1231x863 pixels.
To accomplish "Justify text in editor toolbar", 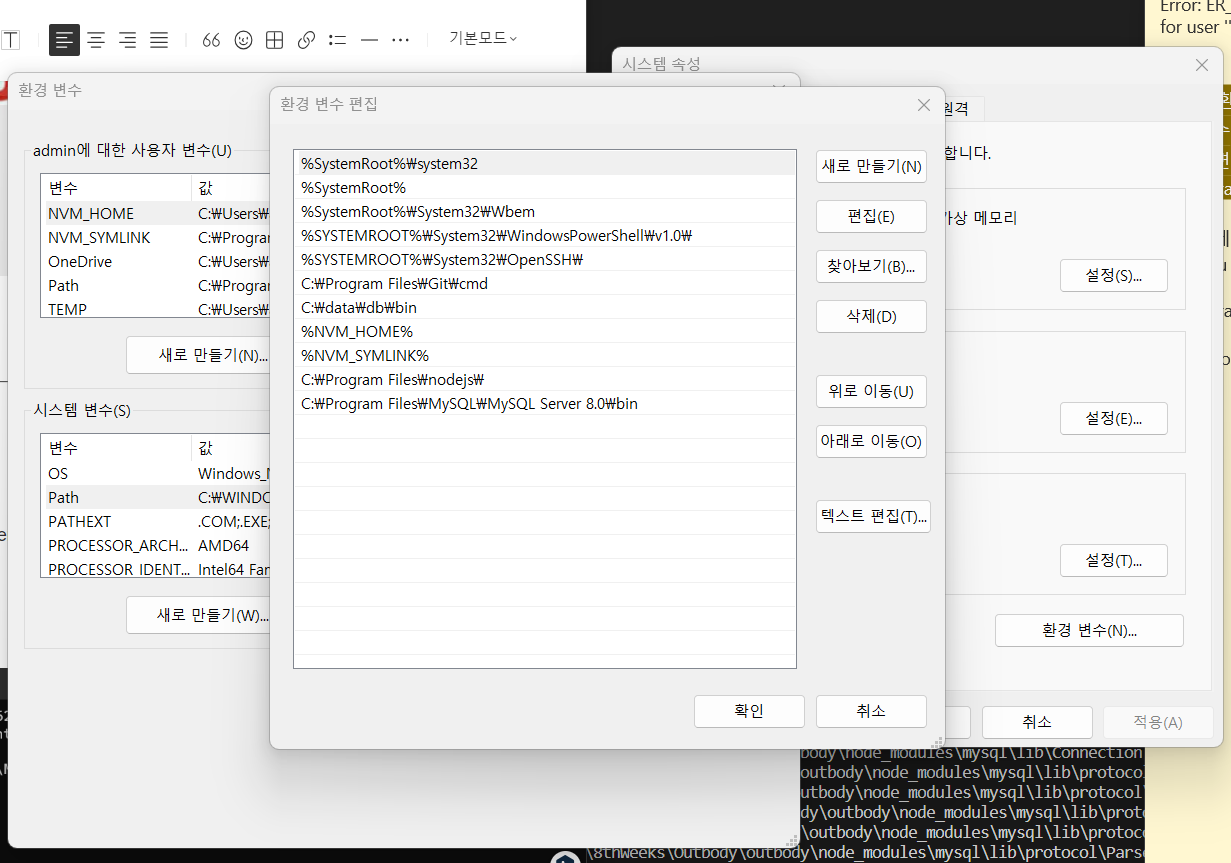I will click(x=159, y=39).
